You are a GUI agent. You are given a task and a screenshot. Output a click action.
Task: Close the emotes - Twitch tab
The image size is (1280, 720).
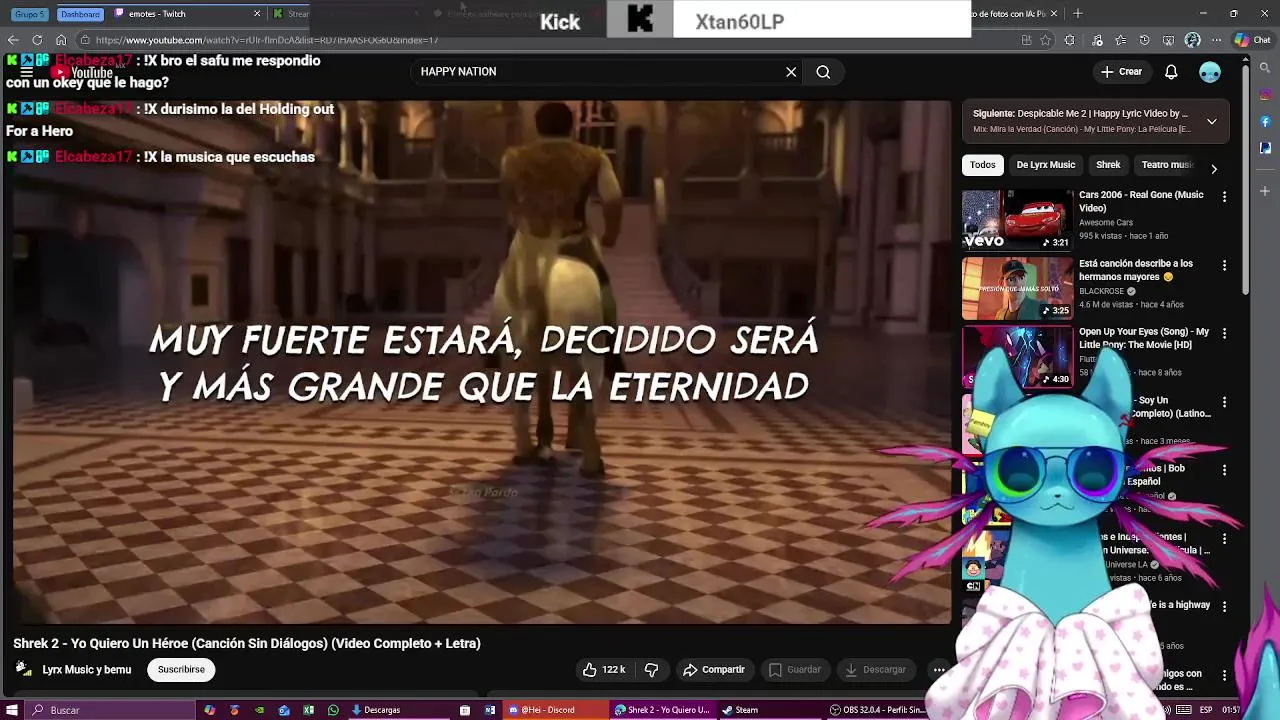(257, 14)
